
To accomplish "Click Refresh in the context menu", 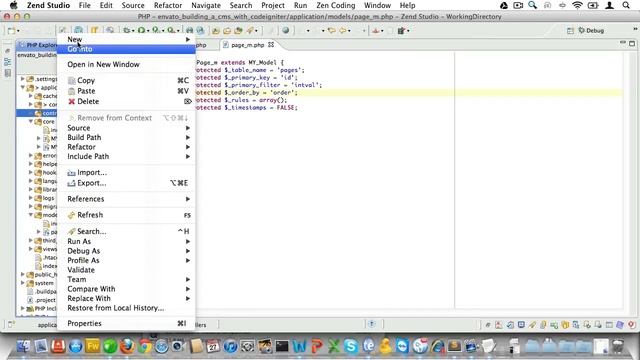I will click(x=126, y=215).
